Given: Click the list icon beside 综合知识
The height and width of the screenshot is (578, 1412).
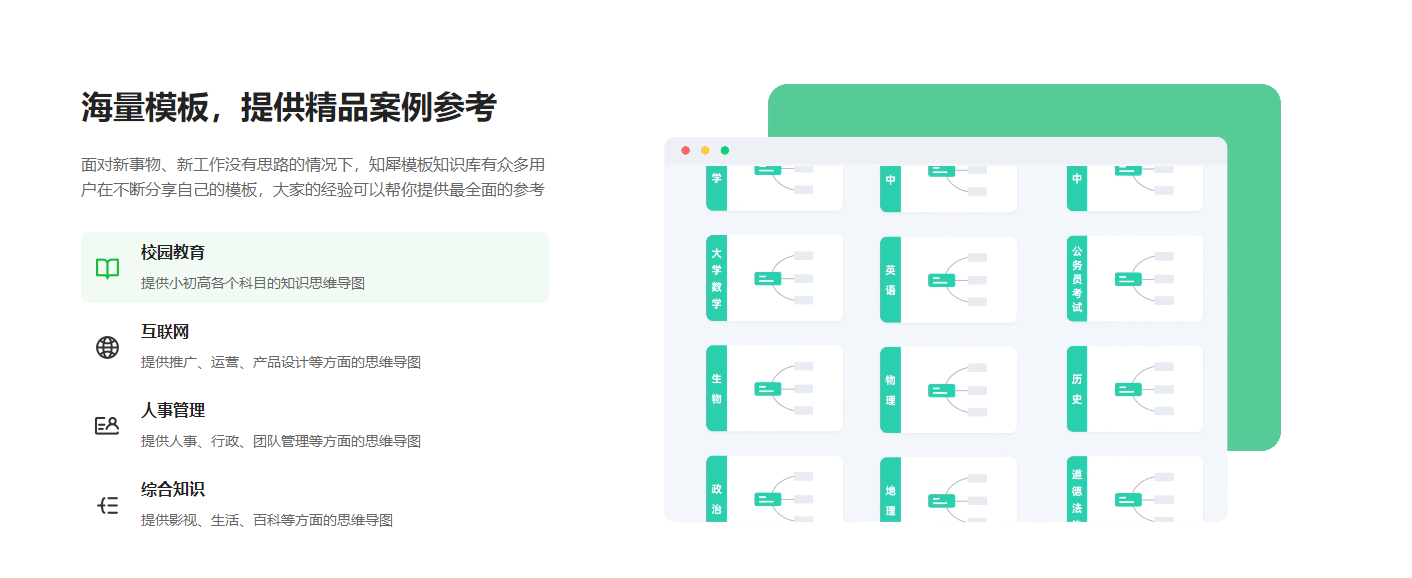Looking at the screenshot, I should coord(107,505).
